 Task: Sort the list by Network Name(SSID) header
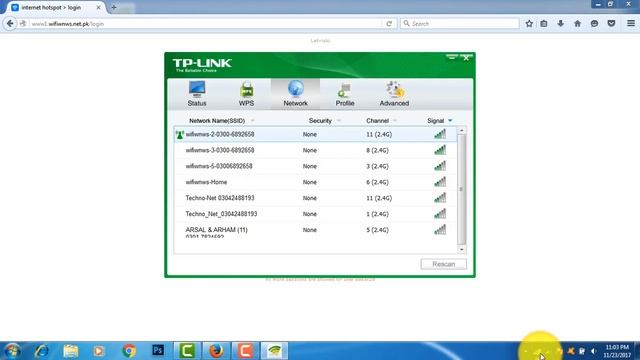pyautogui.click(x=217, y=121)
